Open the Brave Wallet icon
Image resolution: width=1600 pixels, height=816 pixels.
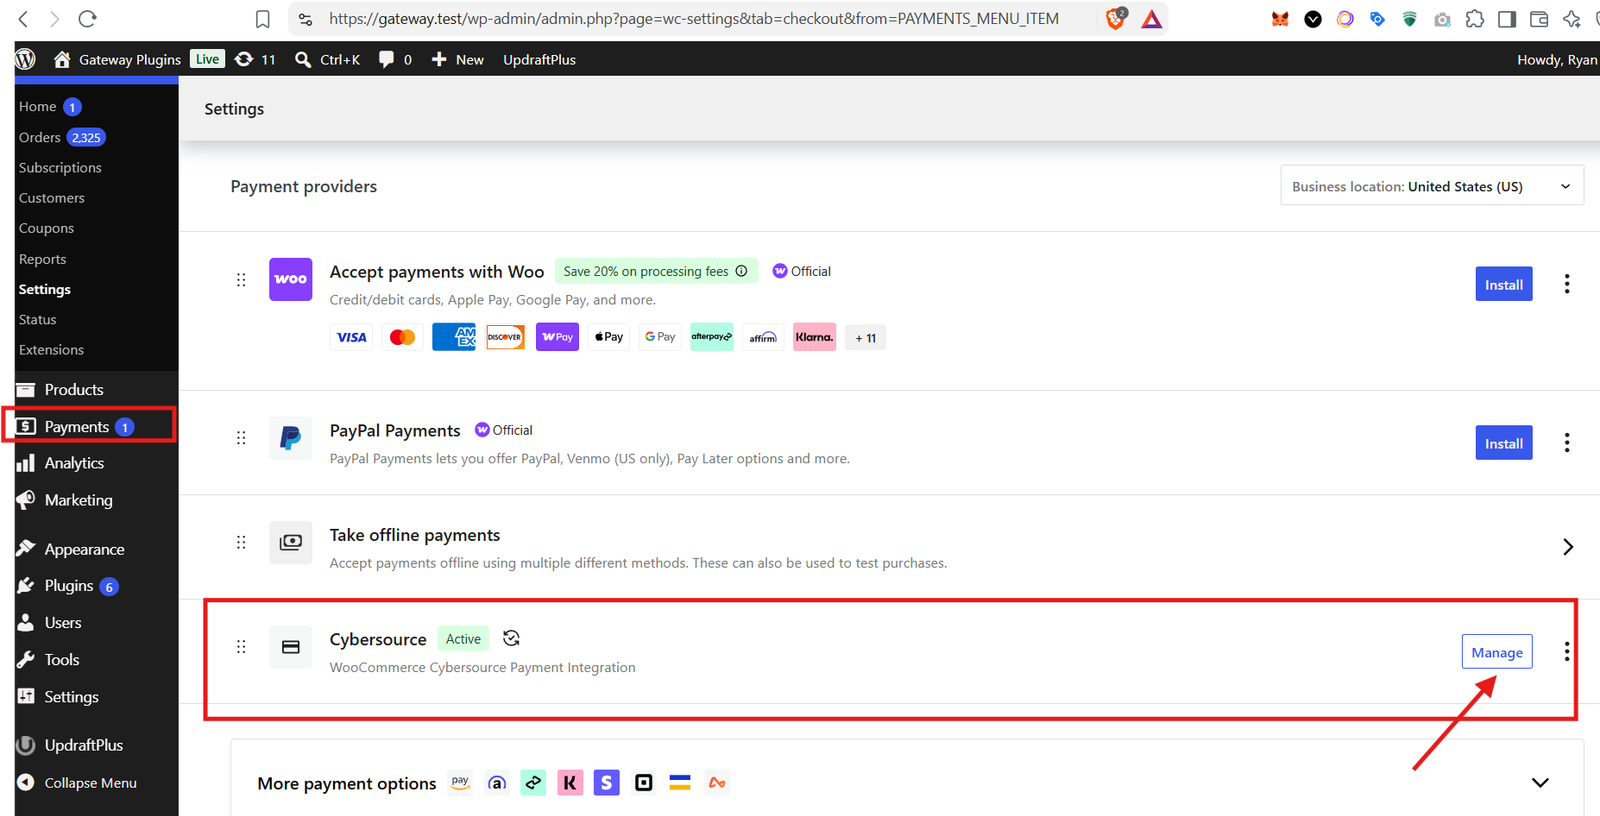coord(1539,19)
